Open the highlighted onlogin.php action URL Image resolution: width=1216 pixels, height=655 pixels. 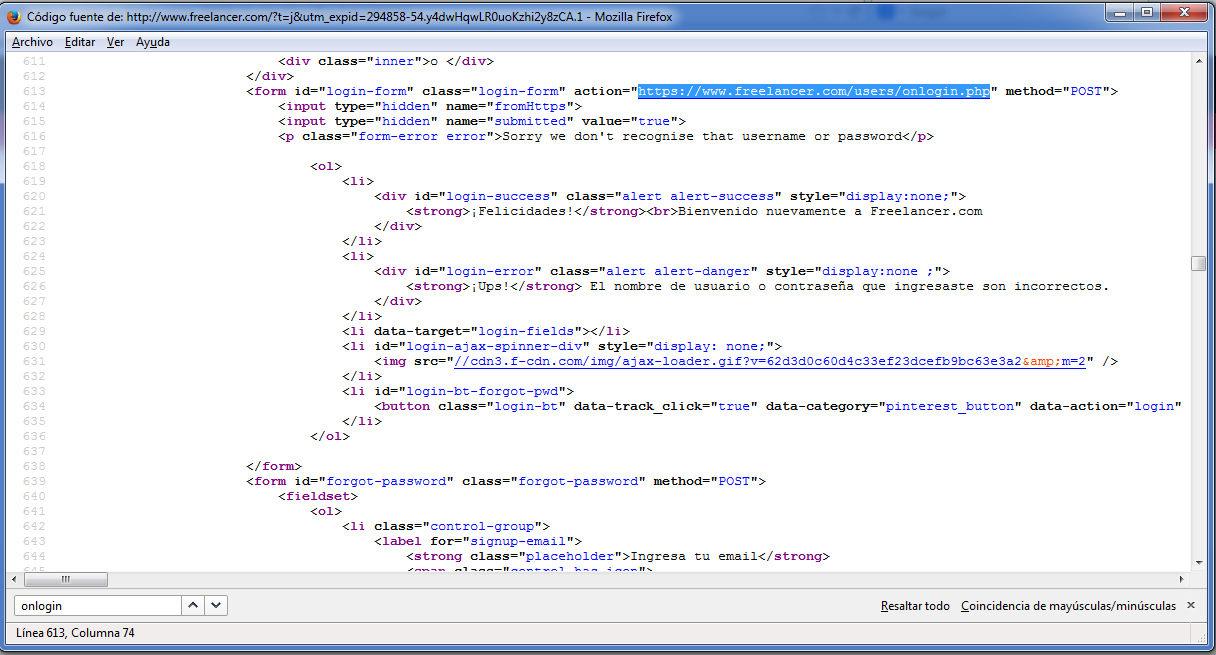tap(814, 91)
